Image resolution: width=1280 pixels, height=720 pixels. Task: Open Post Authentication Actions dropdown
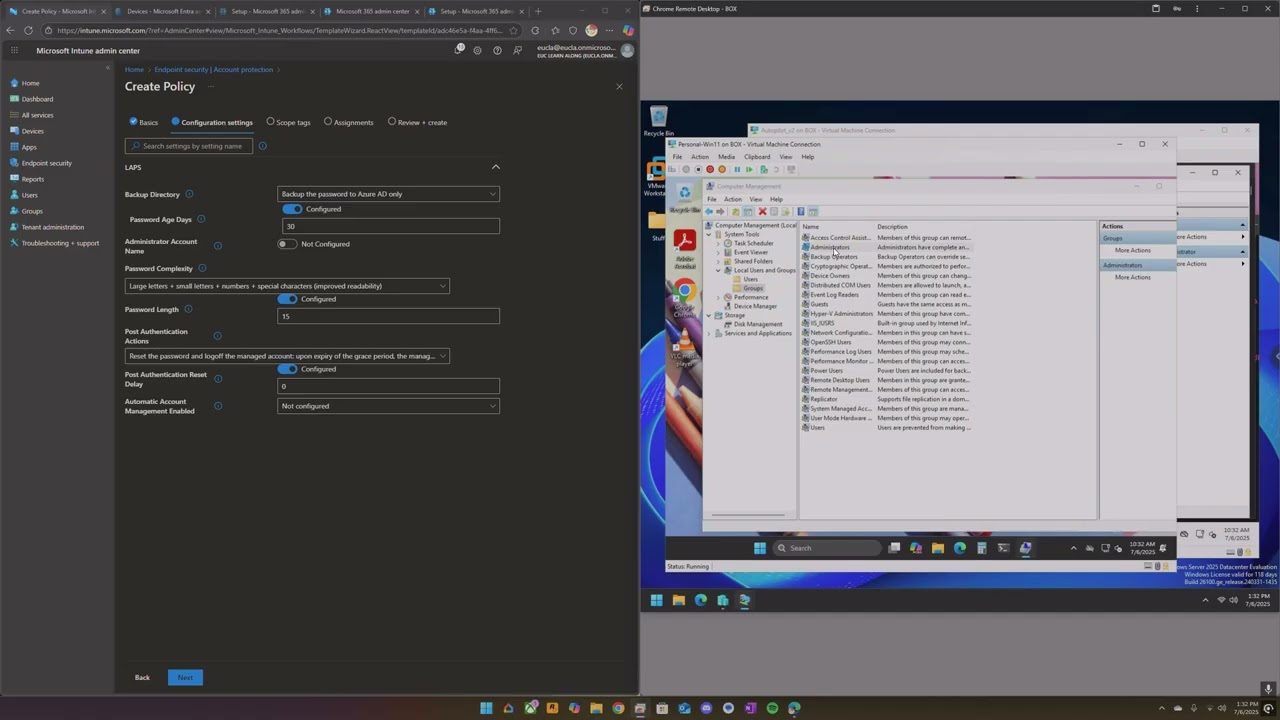(x=287, y=356)
